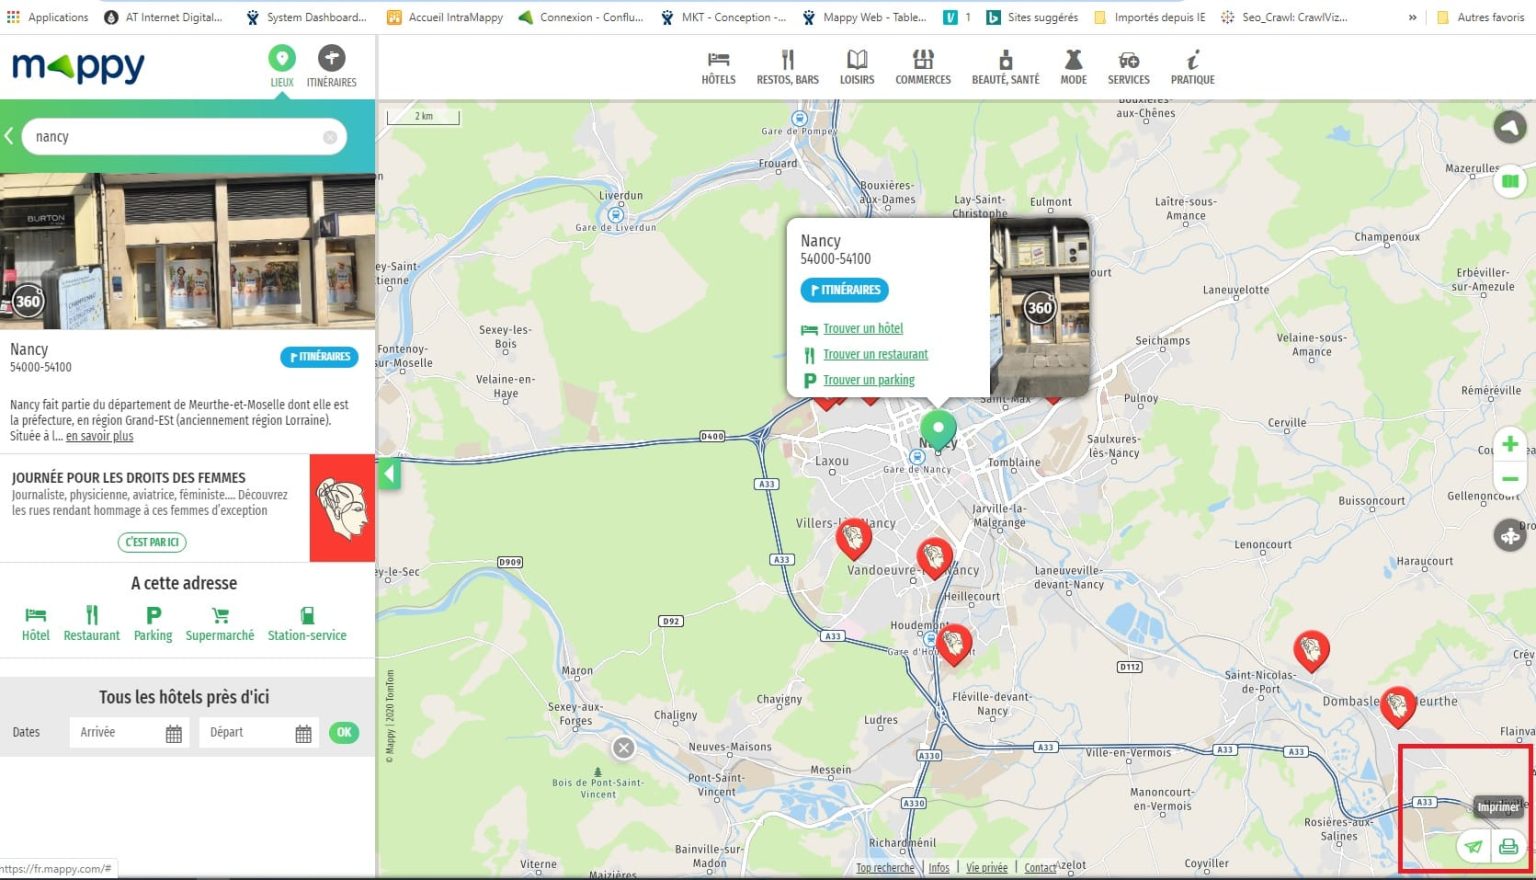Select the COMMERCES category icon

pyautogui.click(x=922, y=64)
